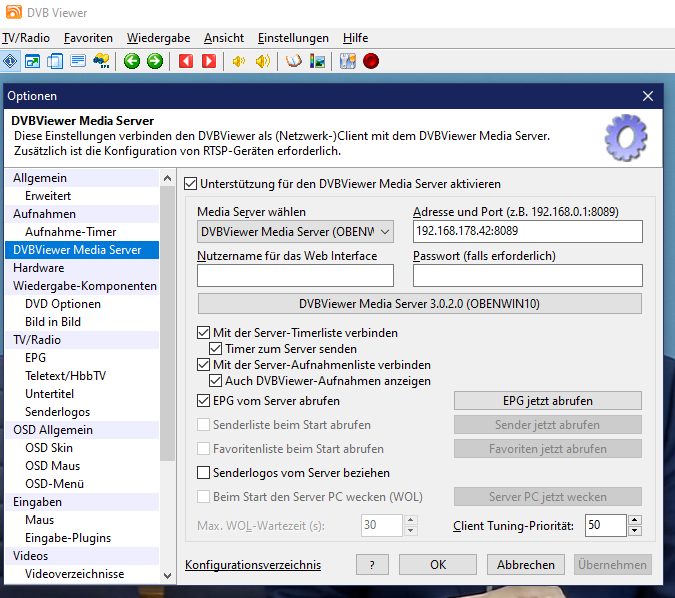Click the Nutzername für das Web Interface field
675x598 pixels.
click(295, 276)
